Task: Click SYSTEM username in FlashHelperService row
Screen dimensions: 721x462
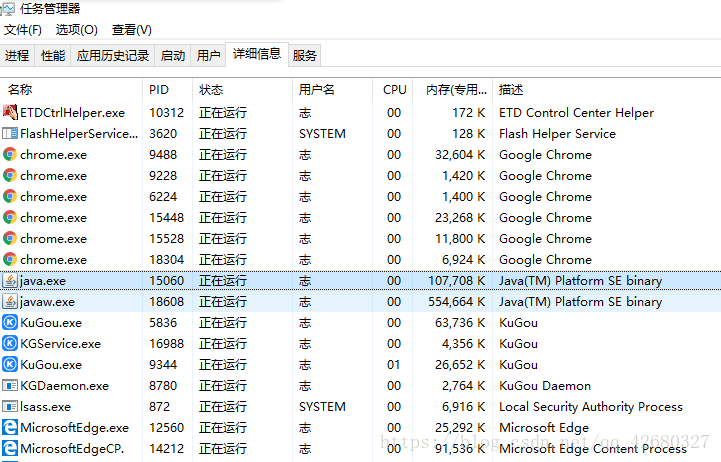Action: coord(322,134)
